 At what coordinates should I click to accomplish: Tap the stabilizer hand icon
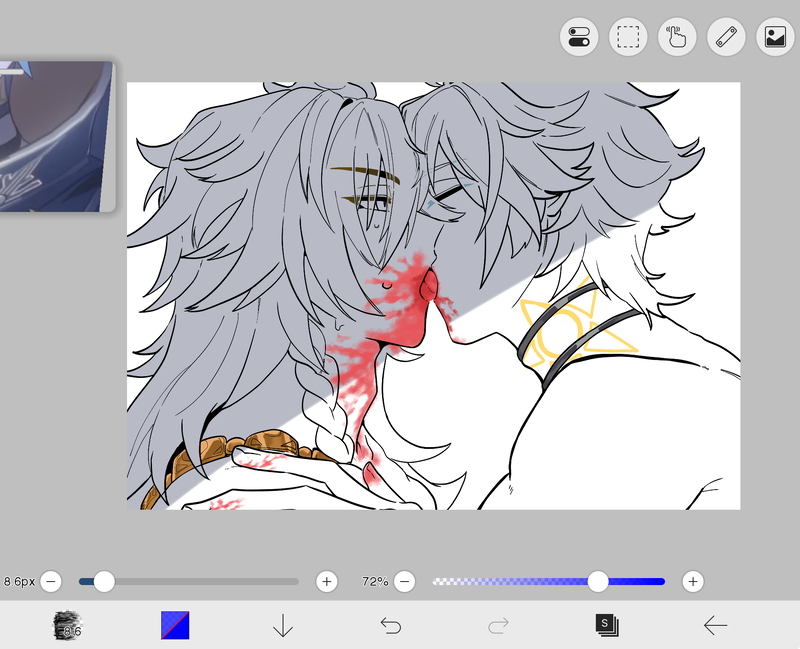677,37
